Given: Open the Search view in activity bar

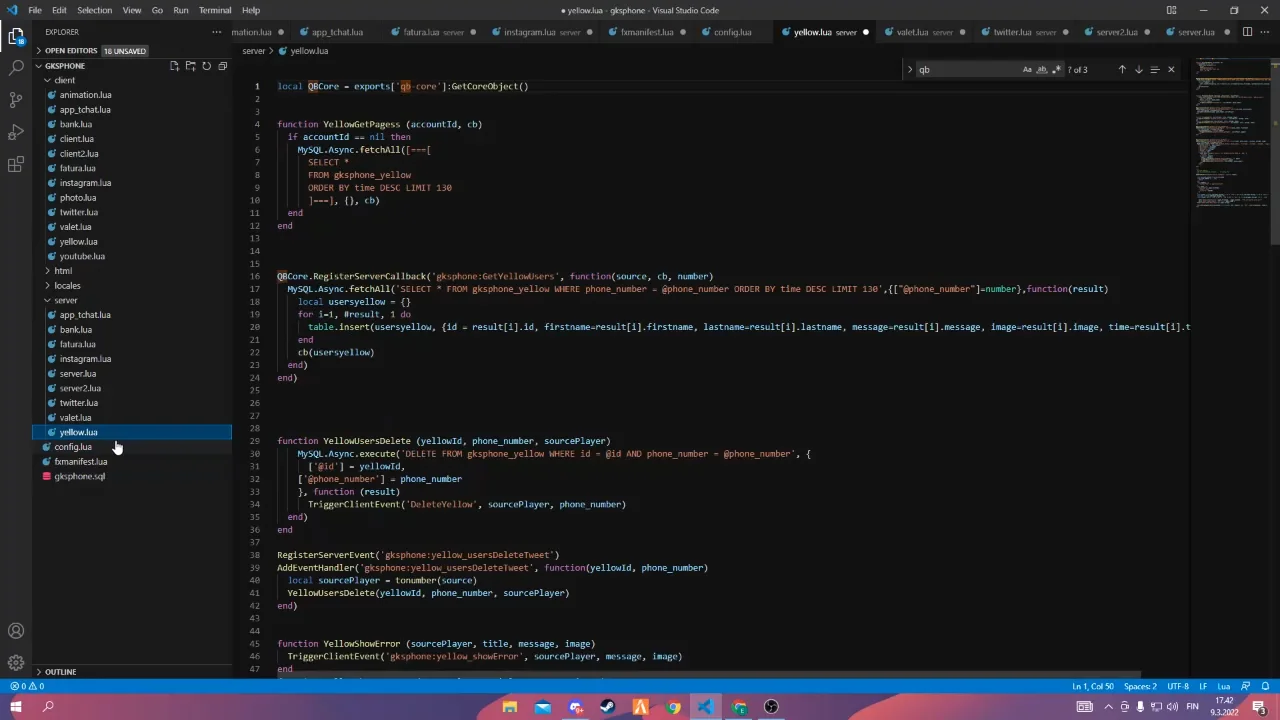Looking at the screenshot, I should click(x=16, y=68).
